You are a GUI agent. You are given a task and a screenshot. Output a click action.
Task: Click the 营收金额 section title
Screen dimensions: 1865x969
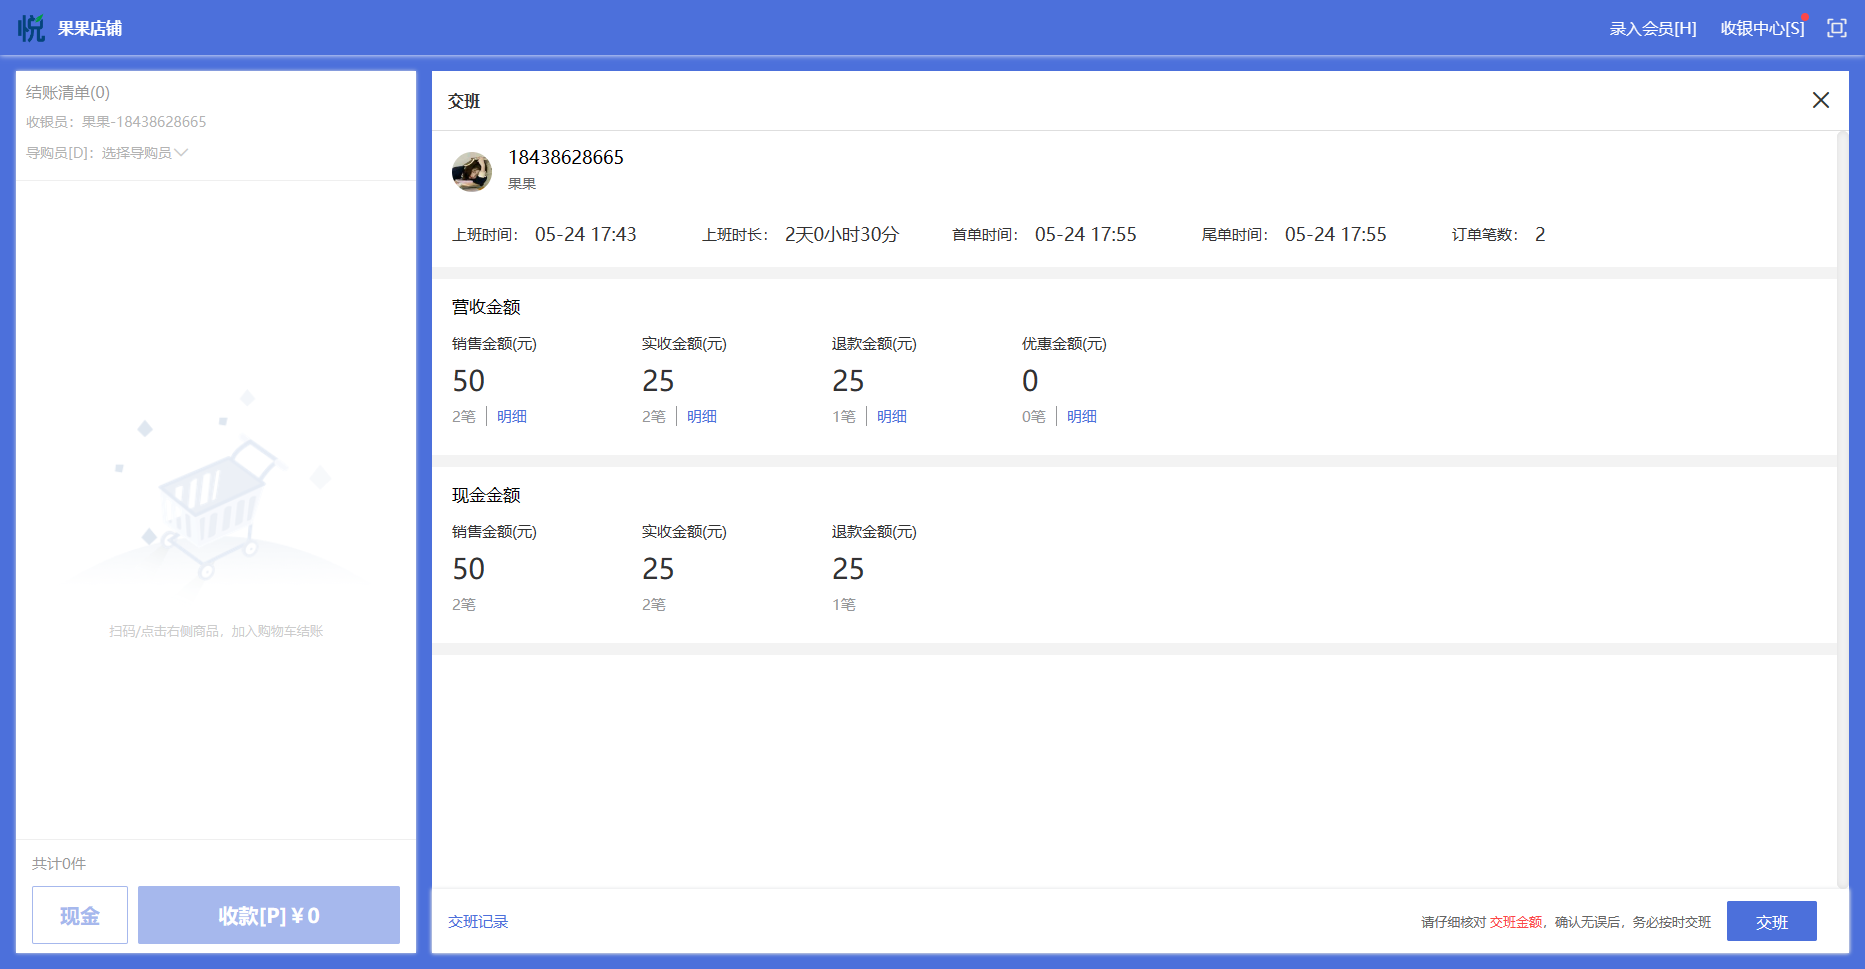pos(486,307)
